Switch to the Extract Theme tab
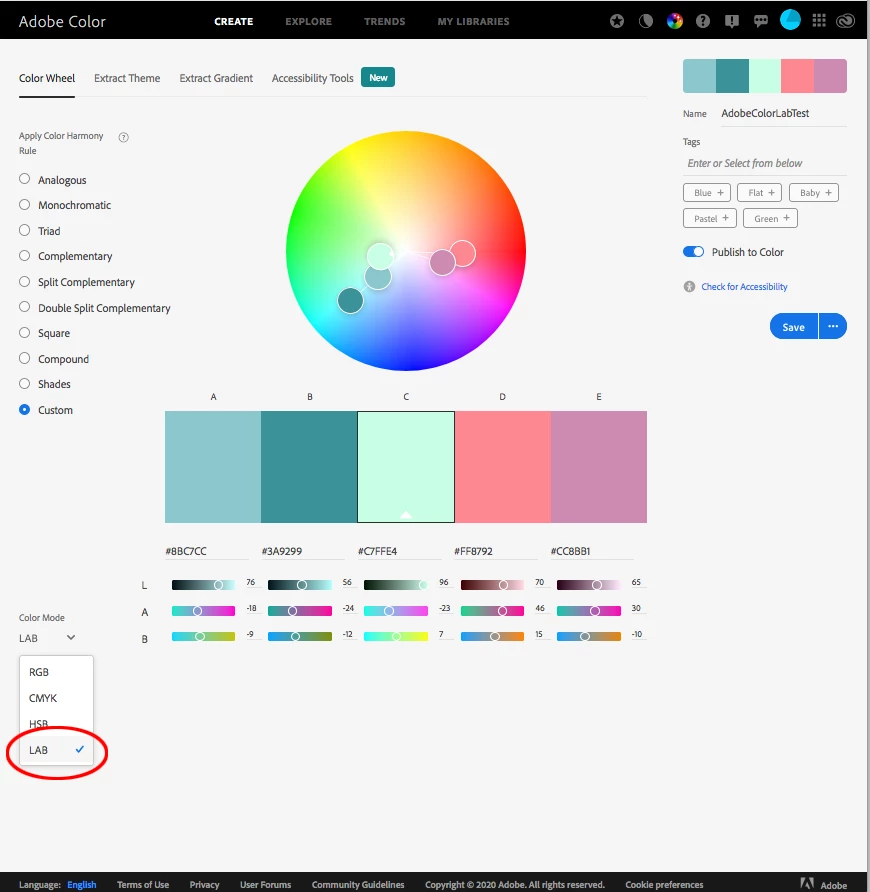Screen dimensions: 870x892 [127, 79]
